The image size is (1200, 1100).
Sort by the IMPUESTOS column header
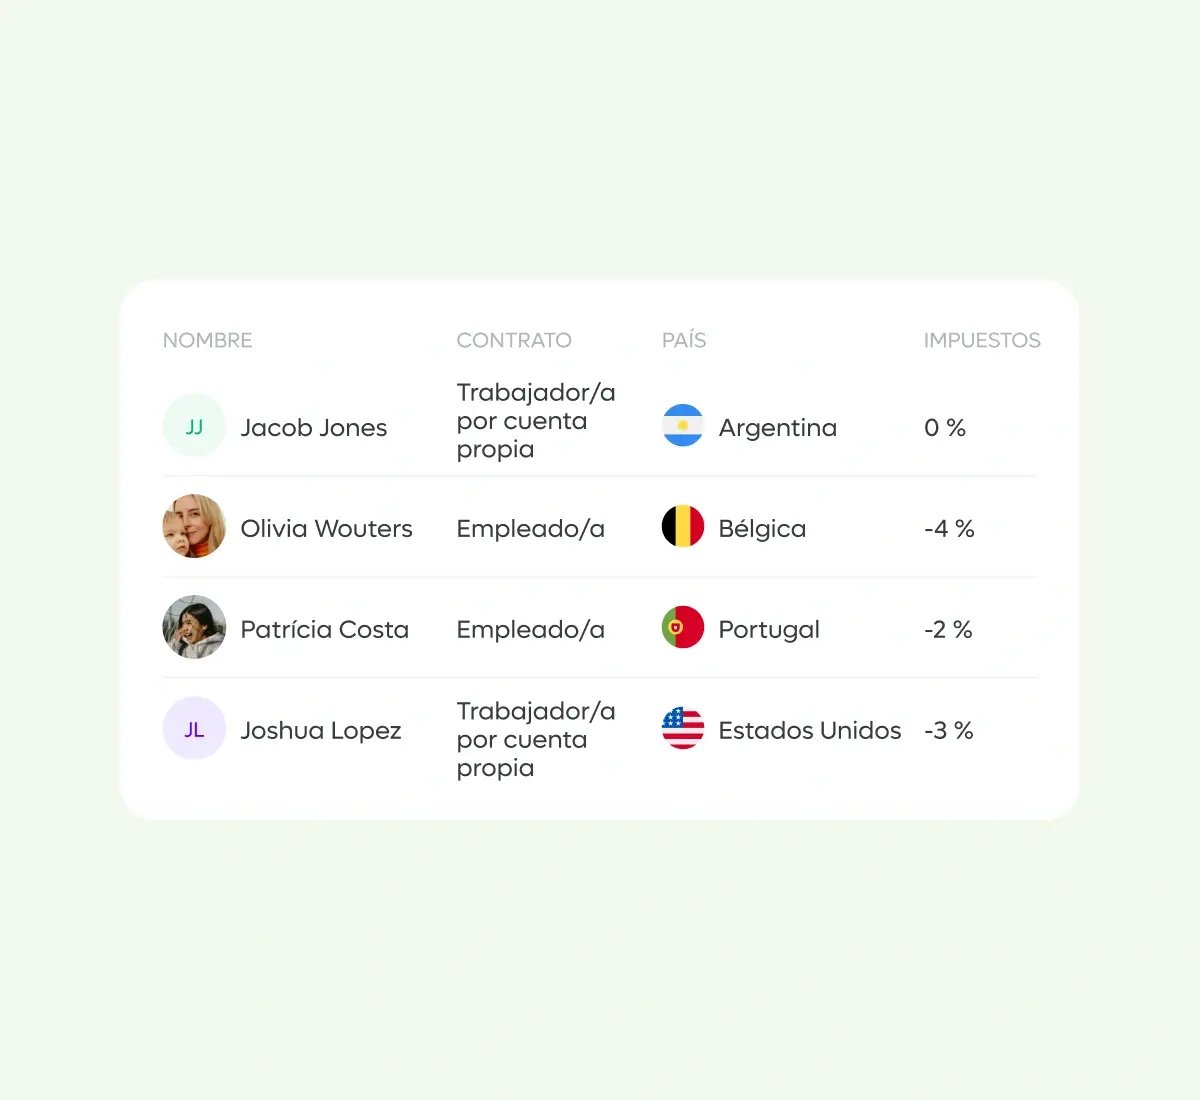(x=982, y=340)
